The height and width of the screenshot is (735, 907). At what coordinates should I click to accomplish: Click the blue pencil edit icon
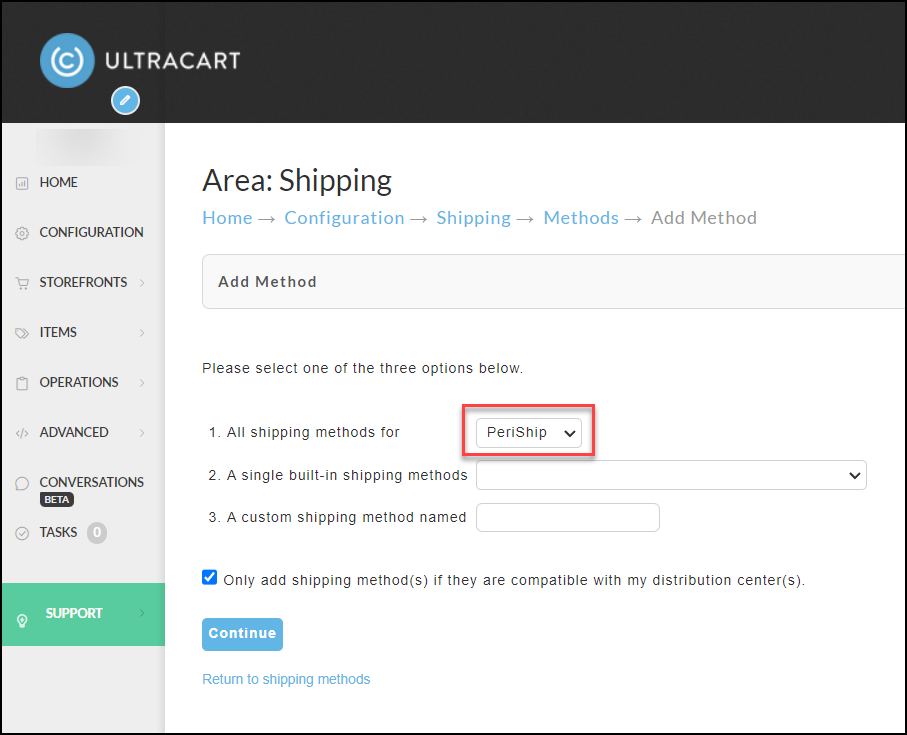pyautogui.click(x=126, y=101)
